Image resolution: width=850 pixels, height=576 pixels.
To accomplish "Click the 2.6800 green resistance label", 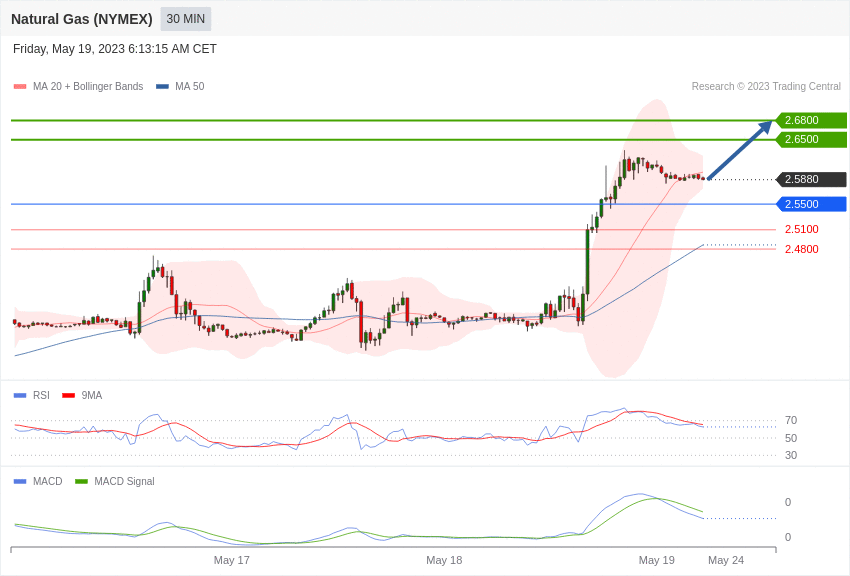I will click(x=811, y=120).
